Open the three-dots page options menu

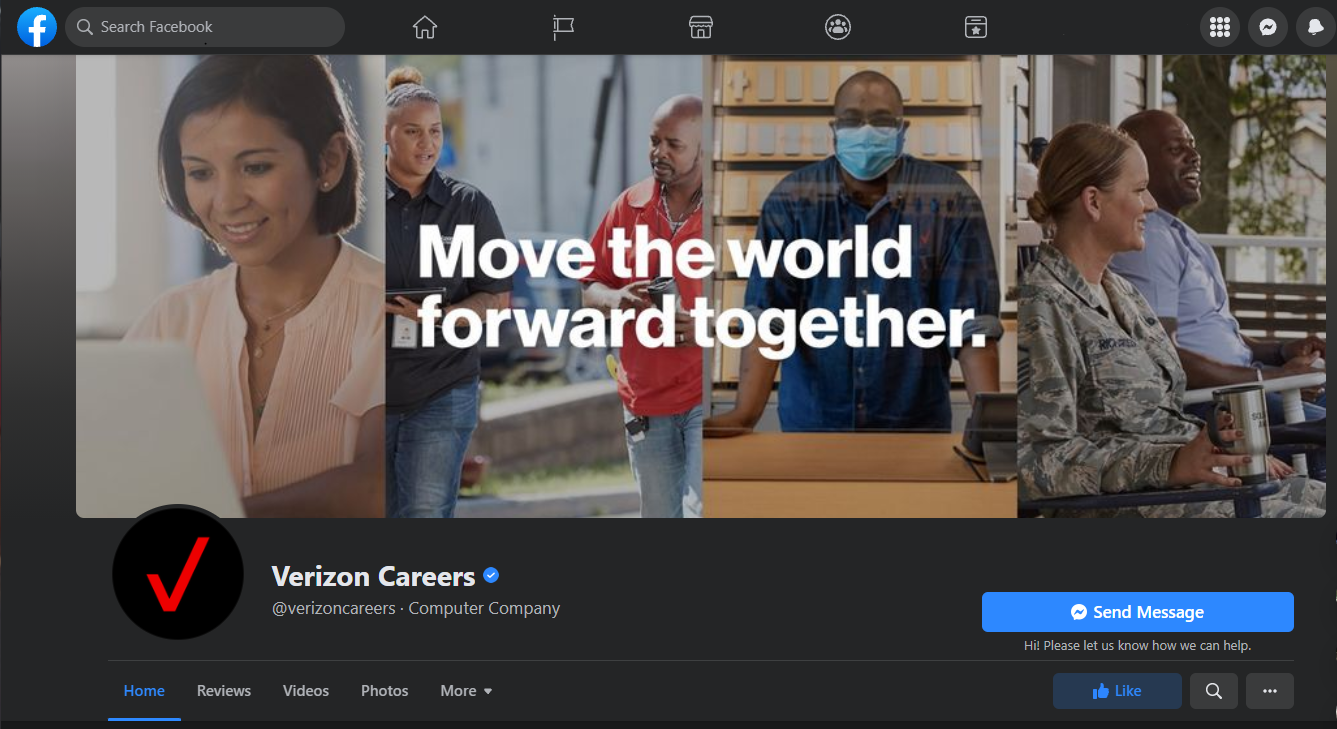coord(1270,691)
